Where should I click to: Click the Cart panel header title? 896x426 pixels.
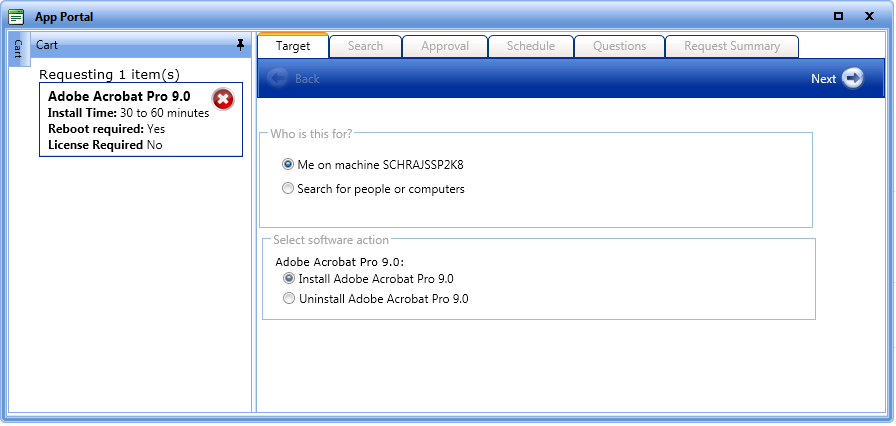47,45
